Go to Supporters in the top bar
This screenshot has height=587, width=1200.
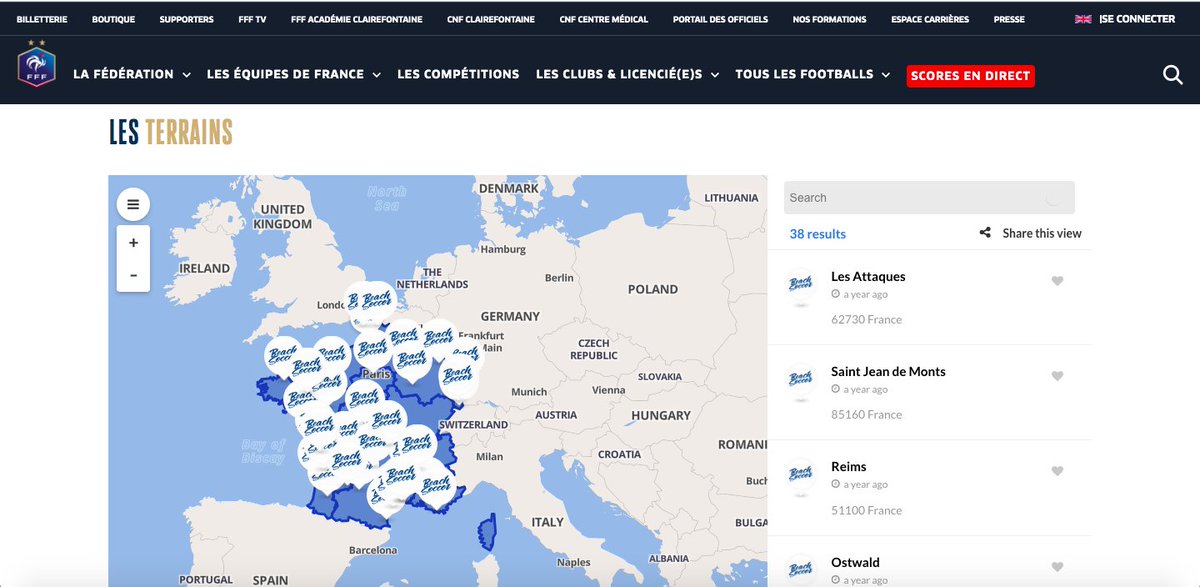(186, 19)
